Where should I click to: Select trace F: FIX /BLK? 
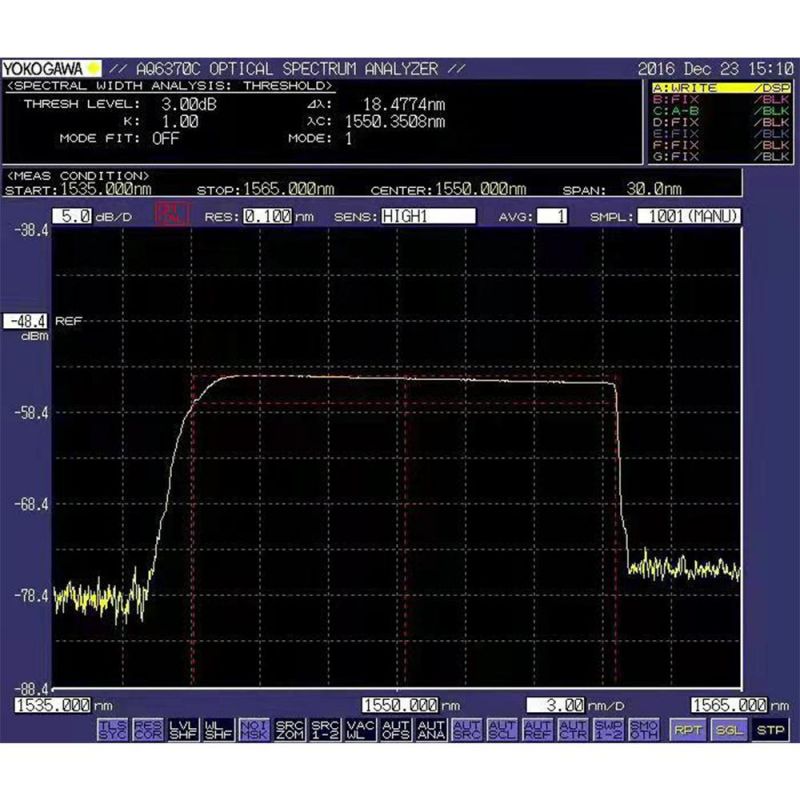pos(721,145)
